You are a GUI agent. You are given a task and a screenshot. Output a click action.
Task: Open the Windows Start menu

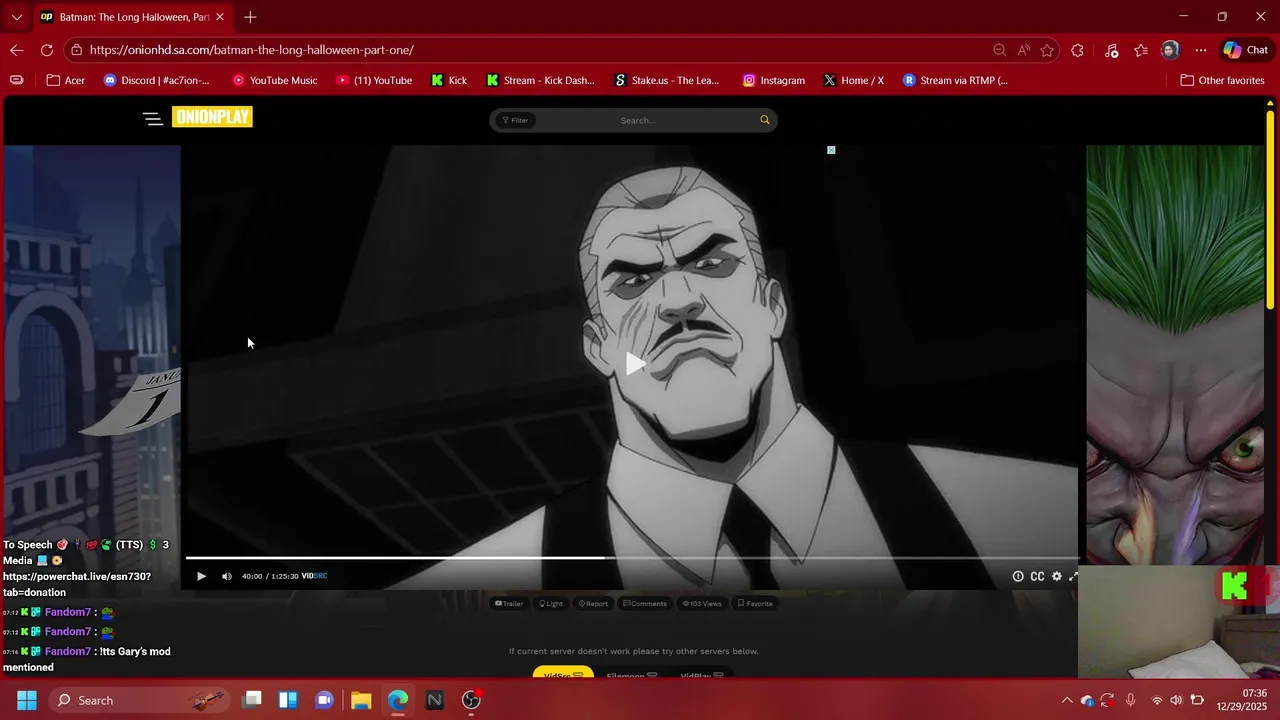pyautogui.click(x=27, y=700)
